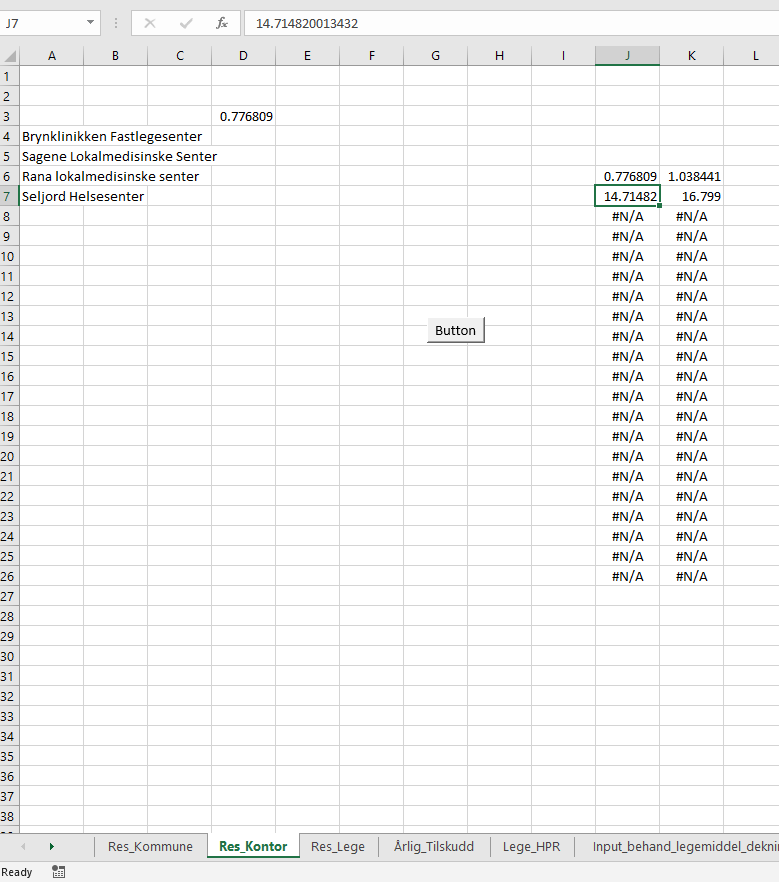Select column L header
Image resolution: width=779 pixels, height=882 pixels.
coord(751,56)
